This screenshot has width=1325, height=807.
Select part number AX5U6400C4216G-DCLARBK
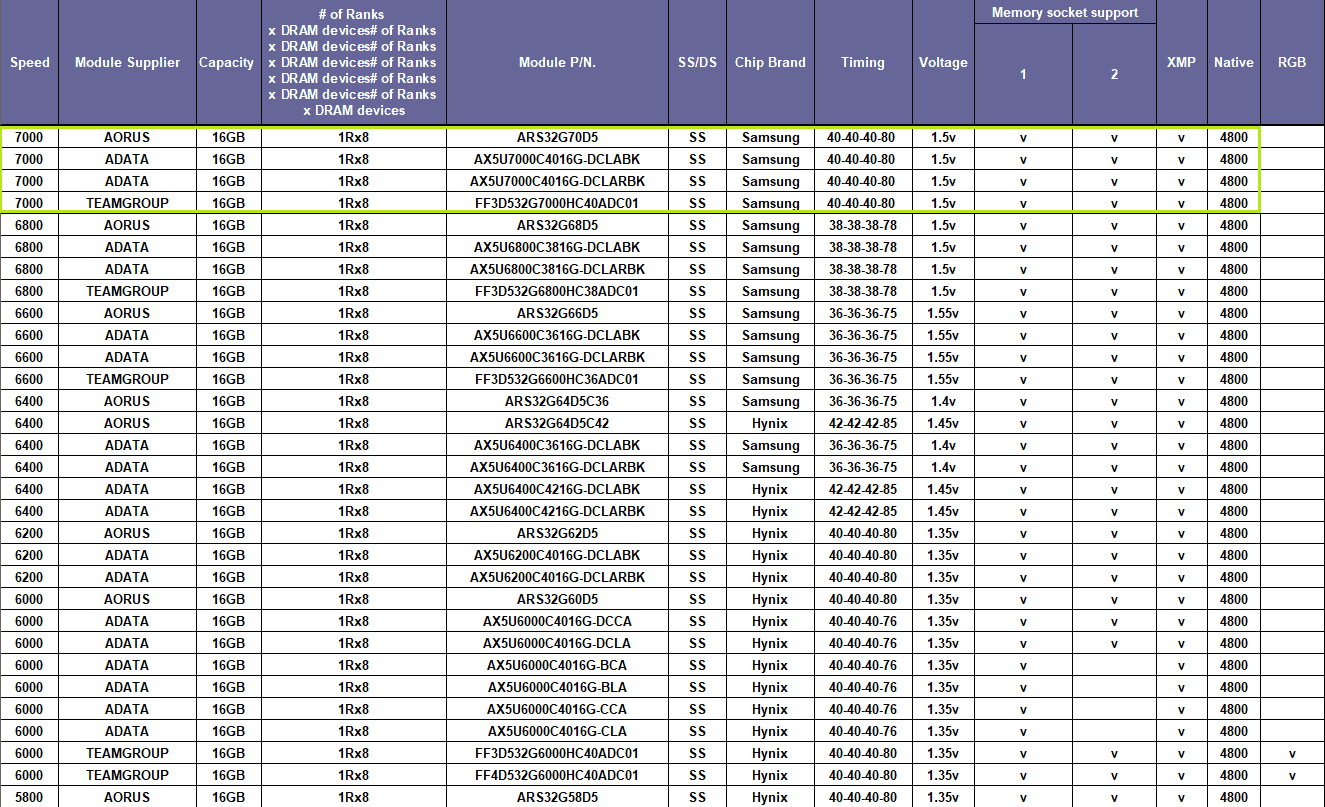[557, 511]
